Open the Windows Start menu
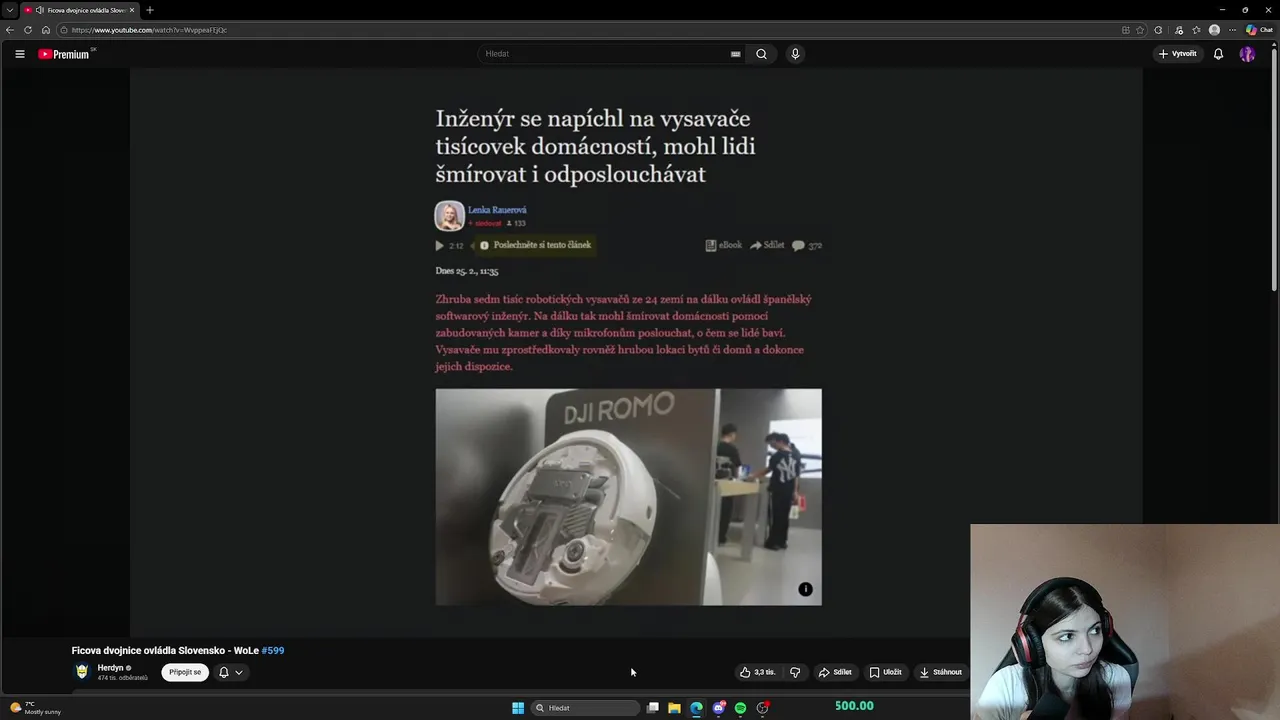Image resolution: width=1280 pixels, height=720 pixels. pos(518,708)
